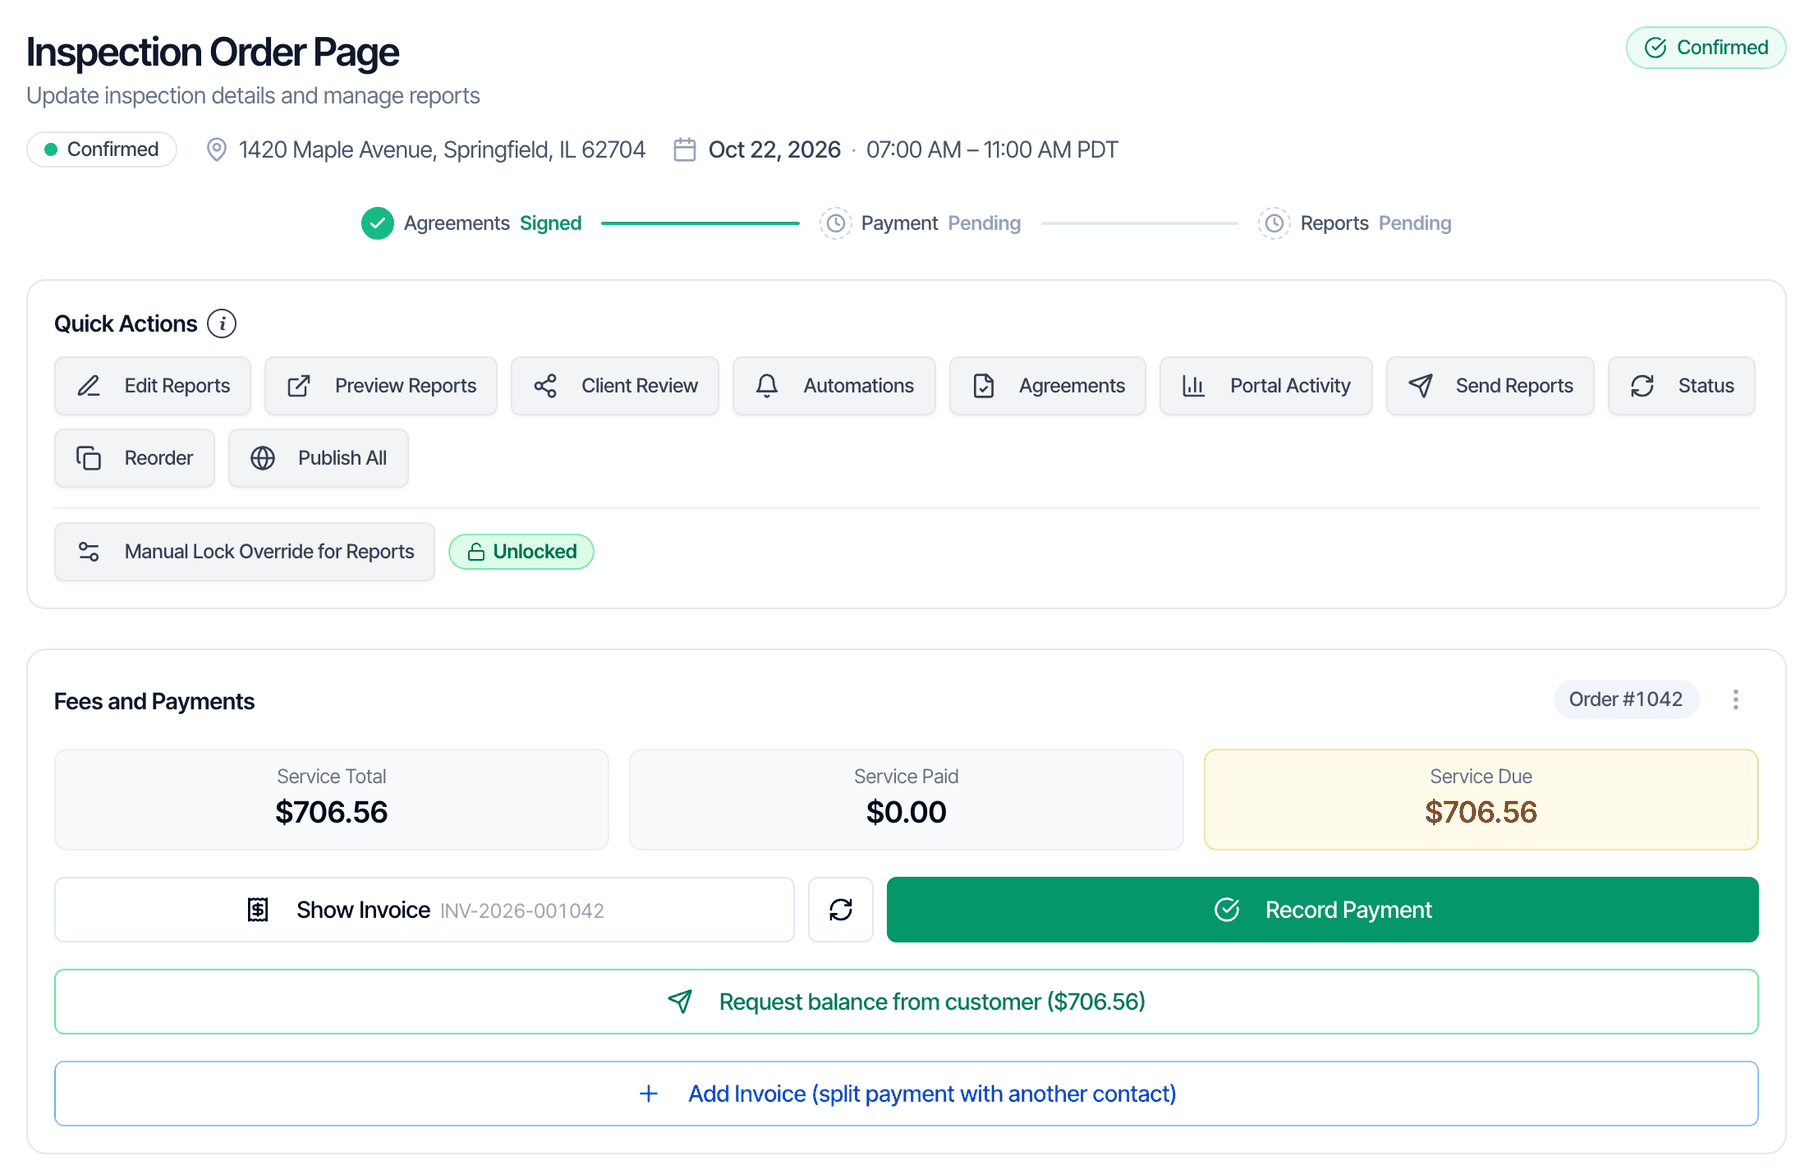Open the Automations bell action

pyautogui.click(x=834, y=386)
